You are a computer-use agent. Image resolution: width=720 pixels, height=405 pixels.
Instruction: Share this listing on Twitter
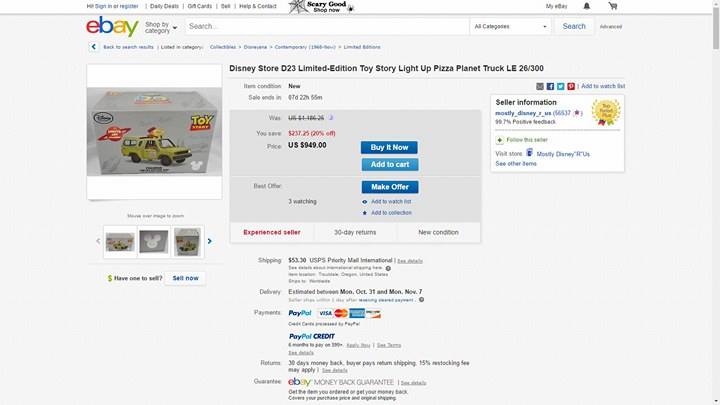(560, 86)
